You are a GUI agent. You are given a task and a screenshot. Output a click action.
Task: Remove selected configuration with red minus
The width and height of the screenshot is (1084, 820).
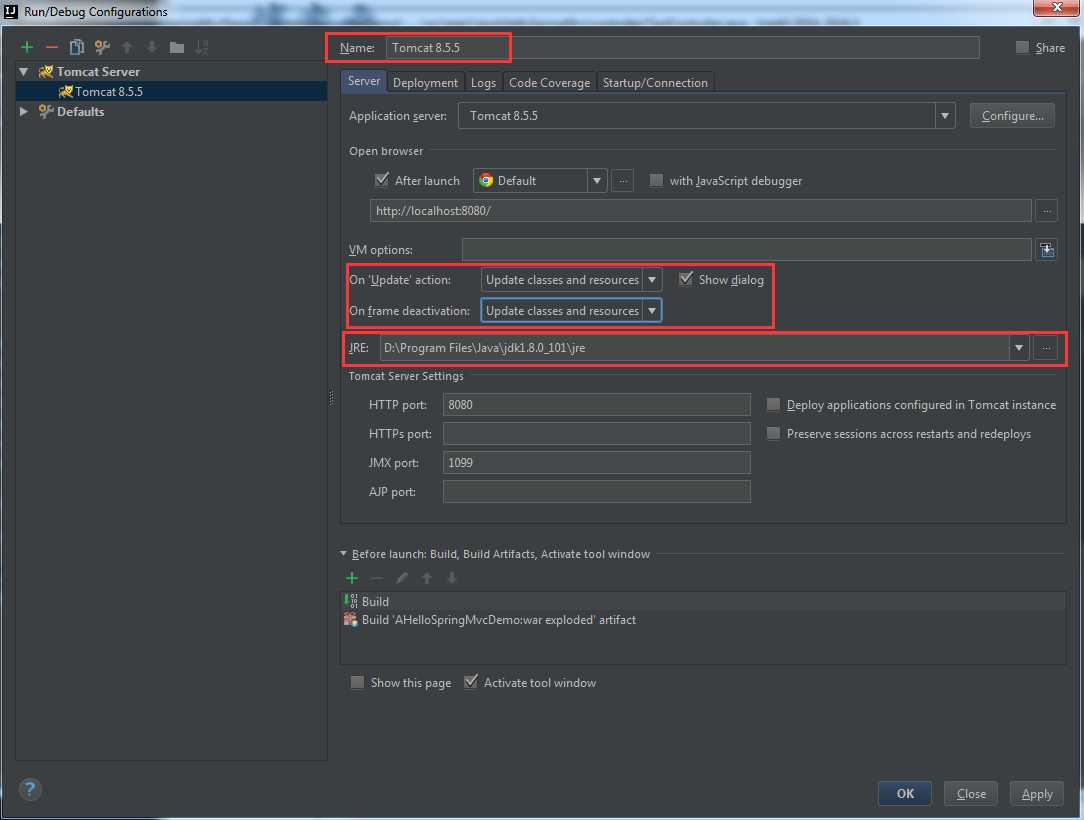tap(52, 47)
